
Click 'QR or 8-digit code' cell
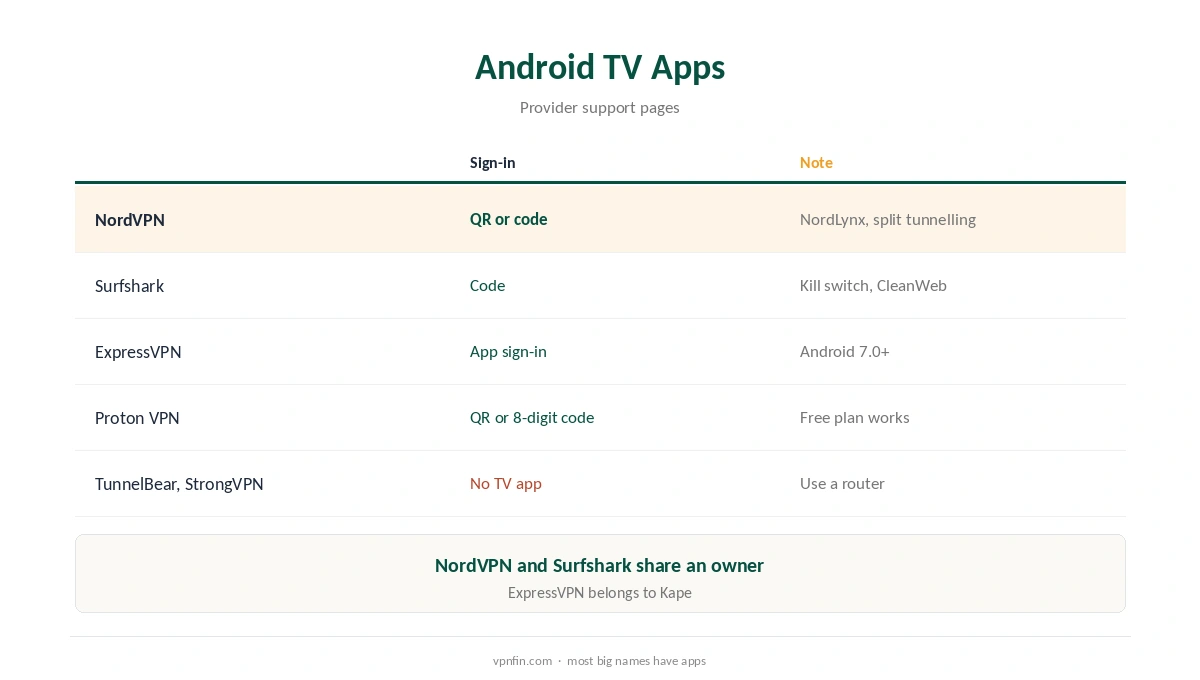point(532,418)
